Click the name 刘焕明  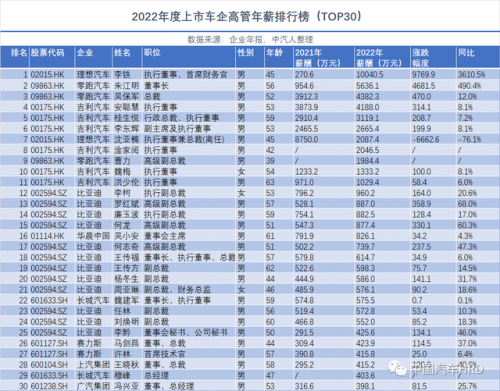coord(126,322)
